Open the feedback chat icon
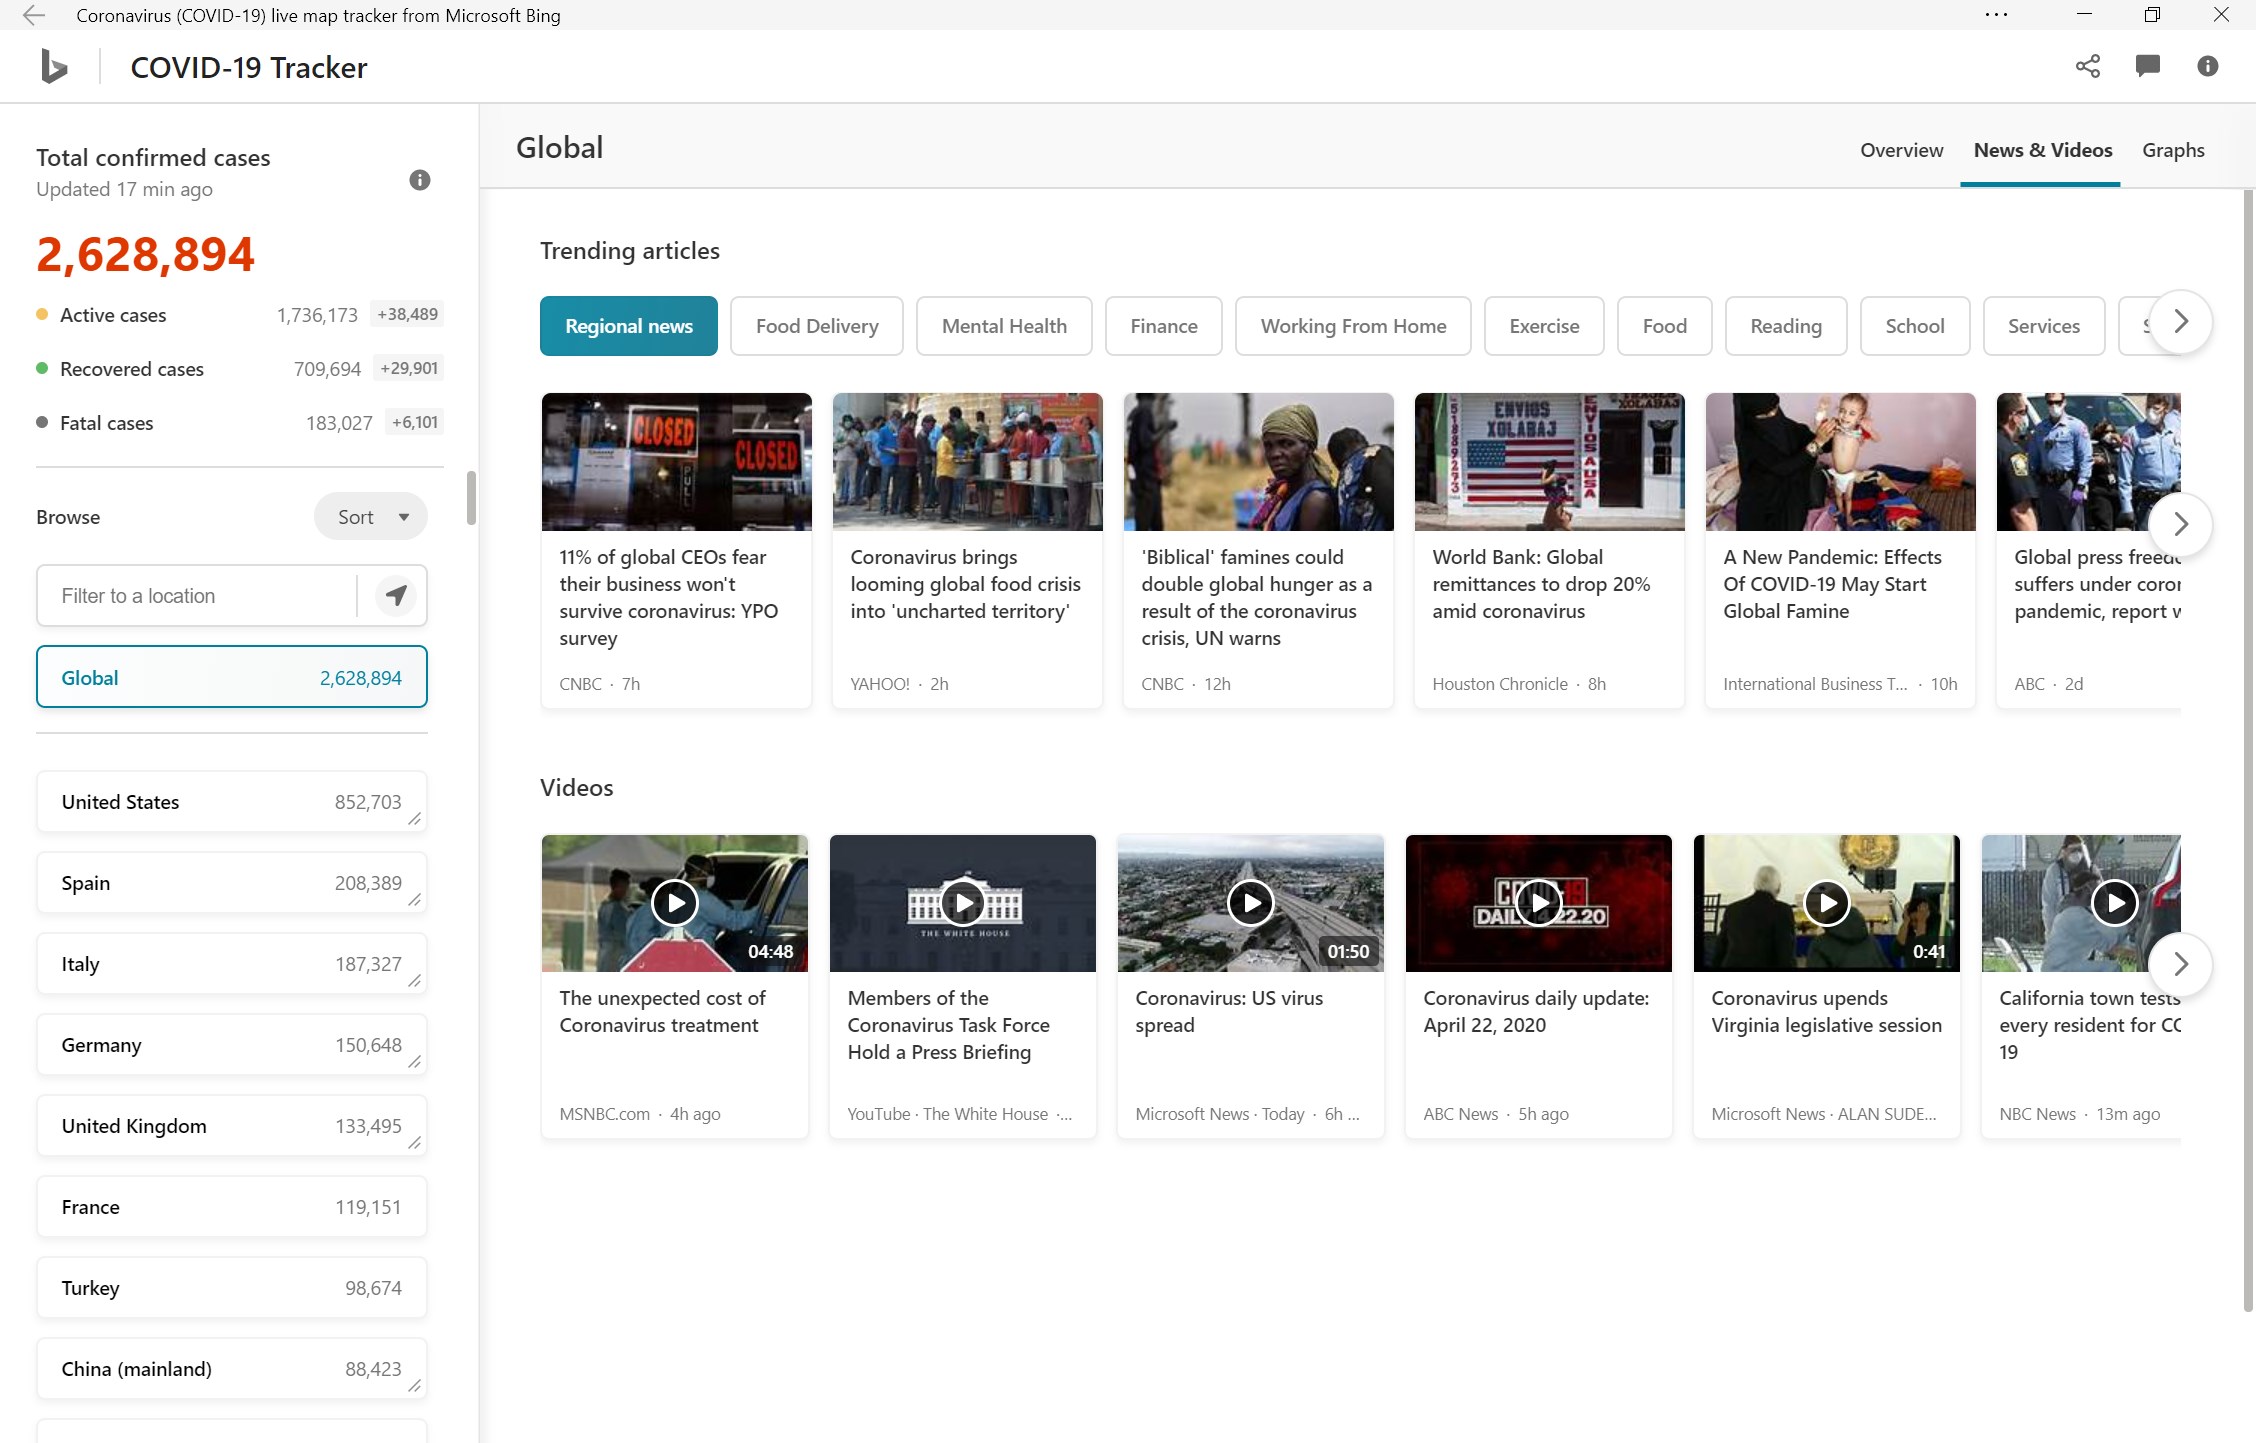The height and width of the screenshot is (1443, 2256). pos(2147,66)
